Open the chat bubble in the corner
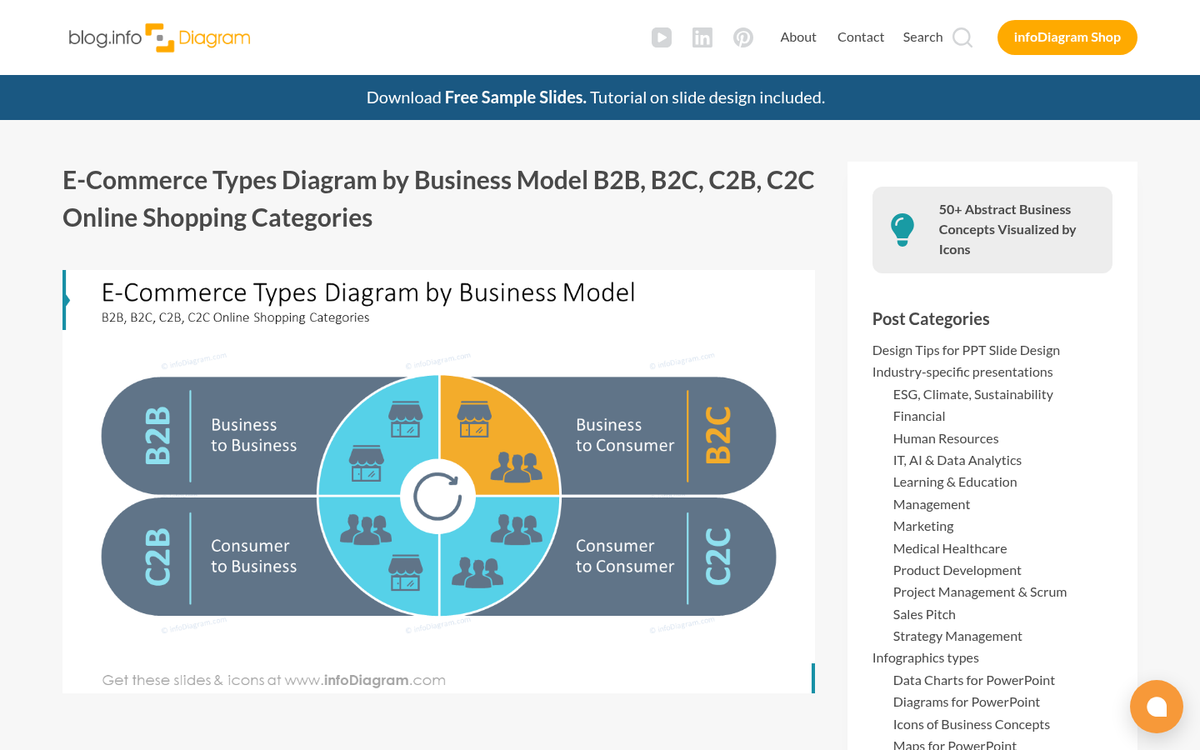 point(1156,707)
